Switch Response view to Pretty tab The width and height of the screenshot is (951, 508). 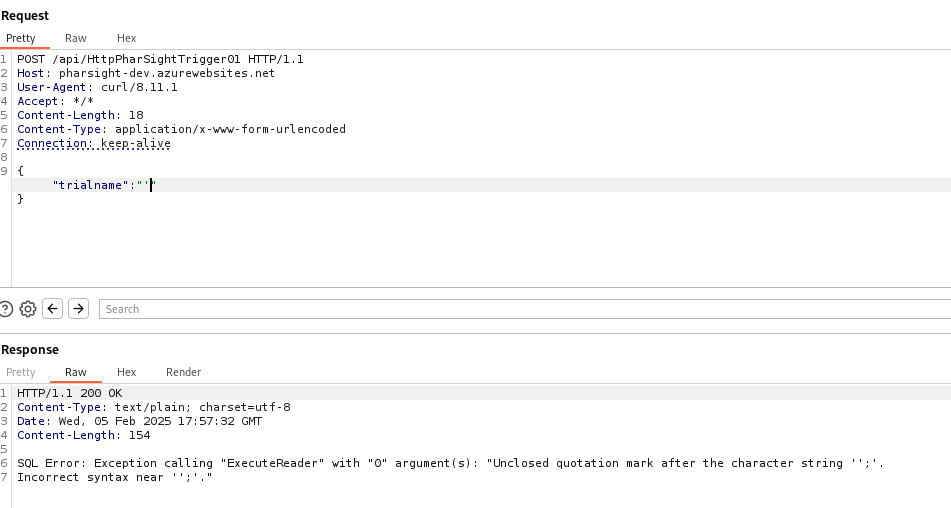pos(21,372)
